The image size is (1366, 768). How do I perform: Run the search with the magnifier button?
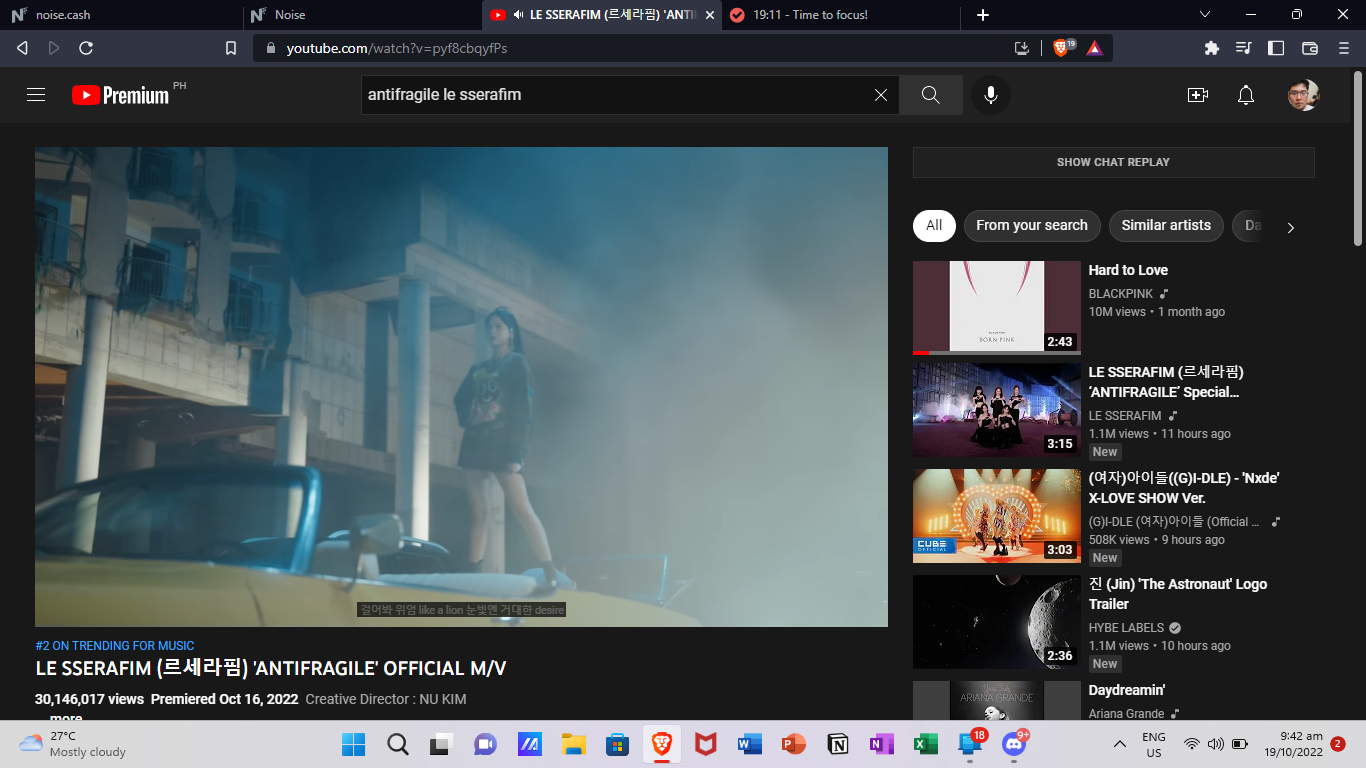tap(931, 95)
